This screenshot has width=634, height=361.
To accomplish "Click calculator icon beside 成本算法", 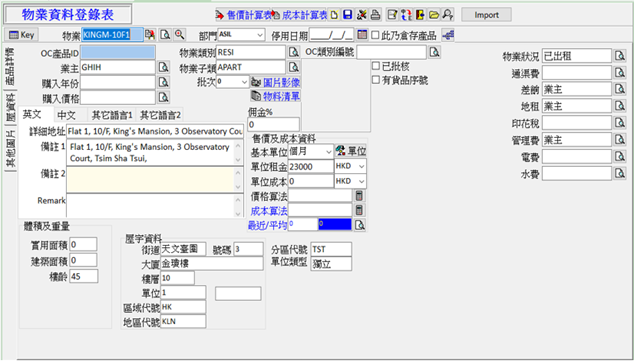I will click(359, 210).
